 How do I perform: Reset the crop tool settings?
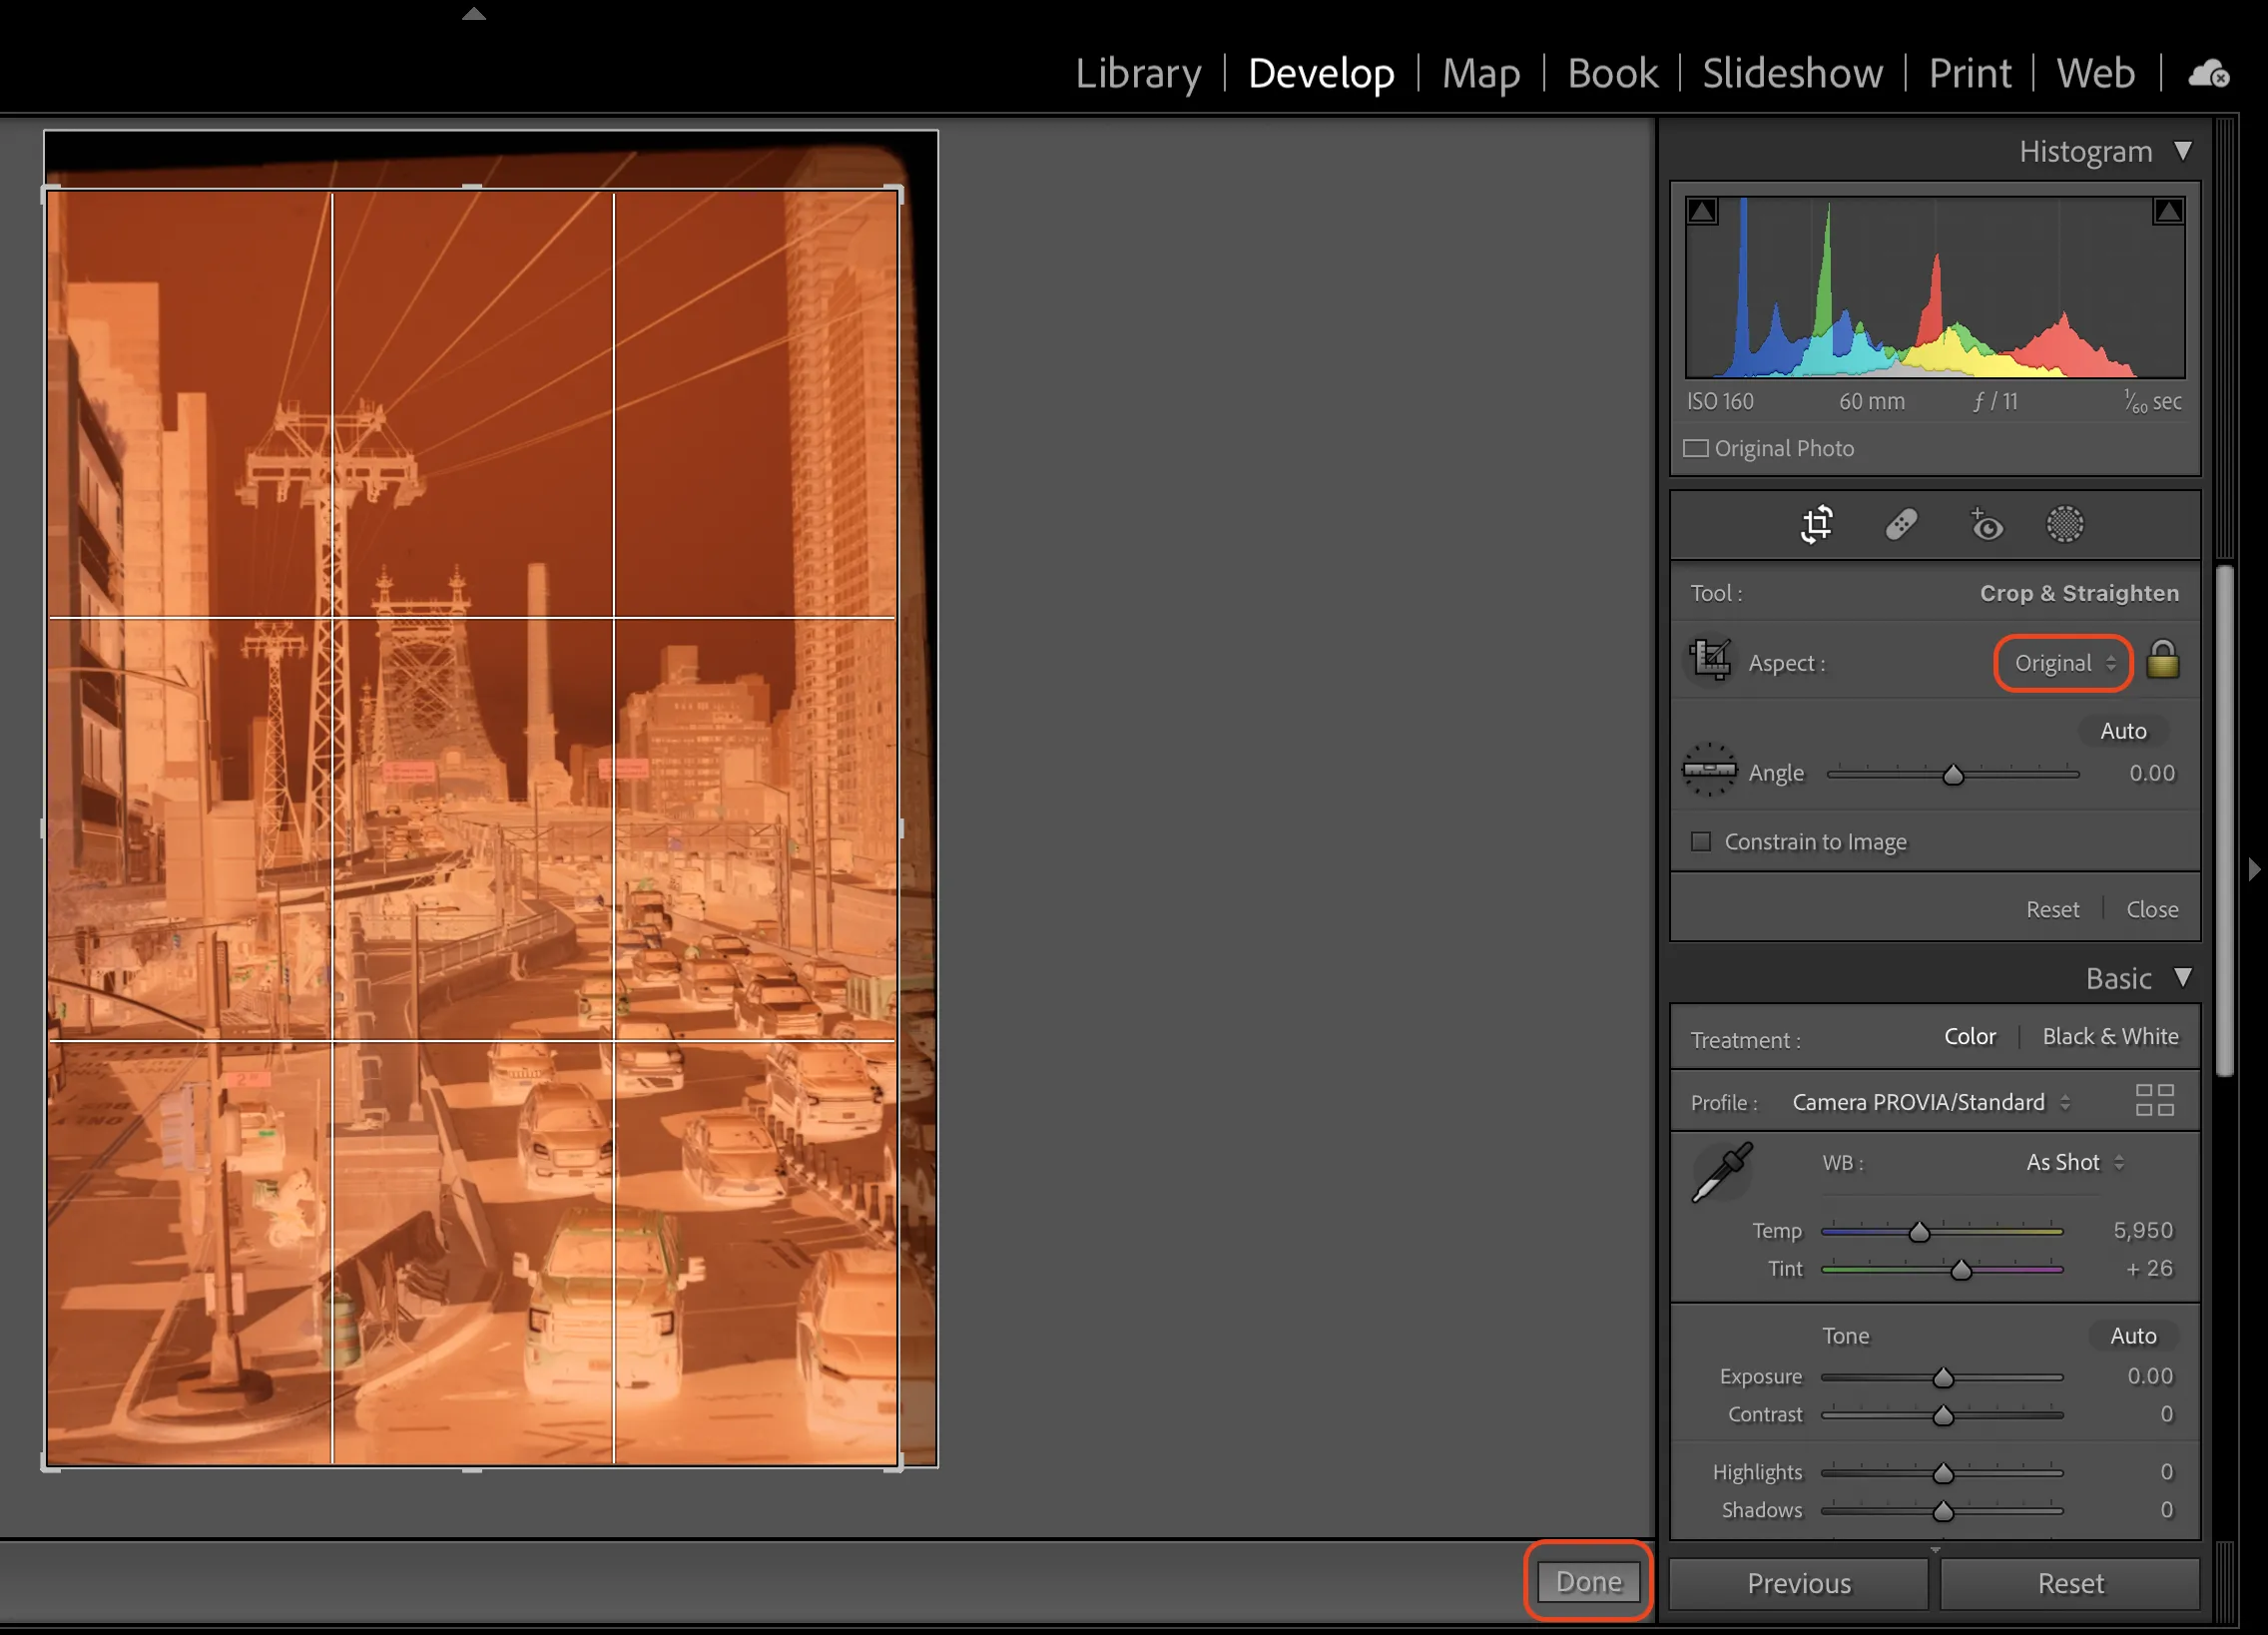(x=2052, y=909)
